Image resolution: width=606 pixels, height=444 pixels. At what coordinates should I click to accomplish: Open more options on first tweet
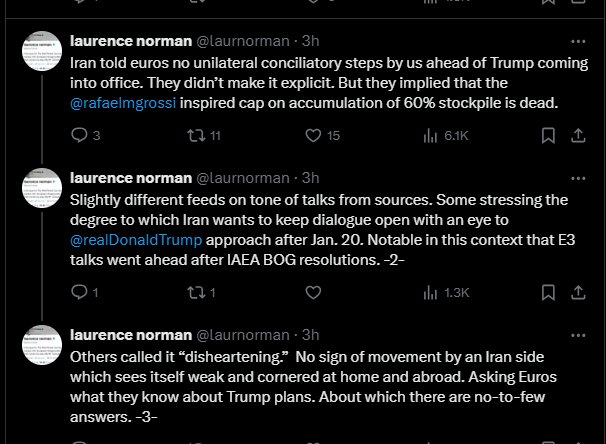(578, 41)
